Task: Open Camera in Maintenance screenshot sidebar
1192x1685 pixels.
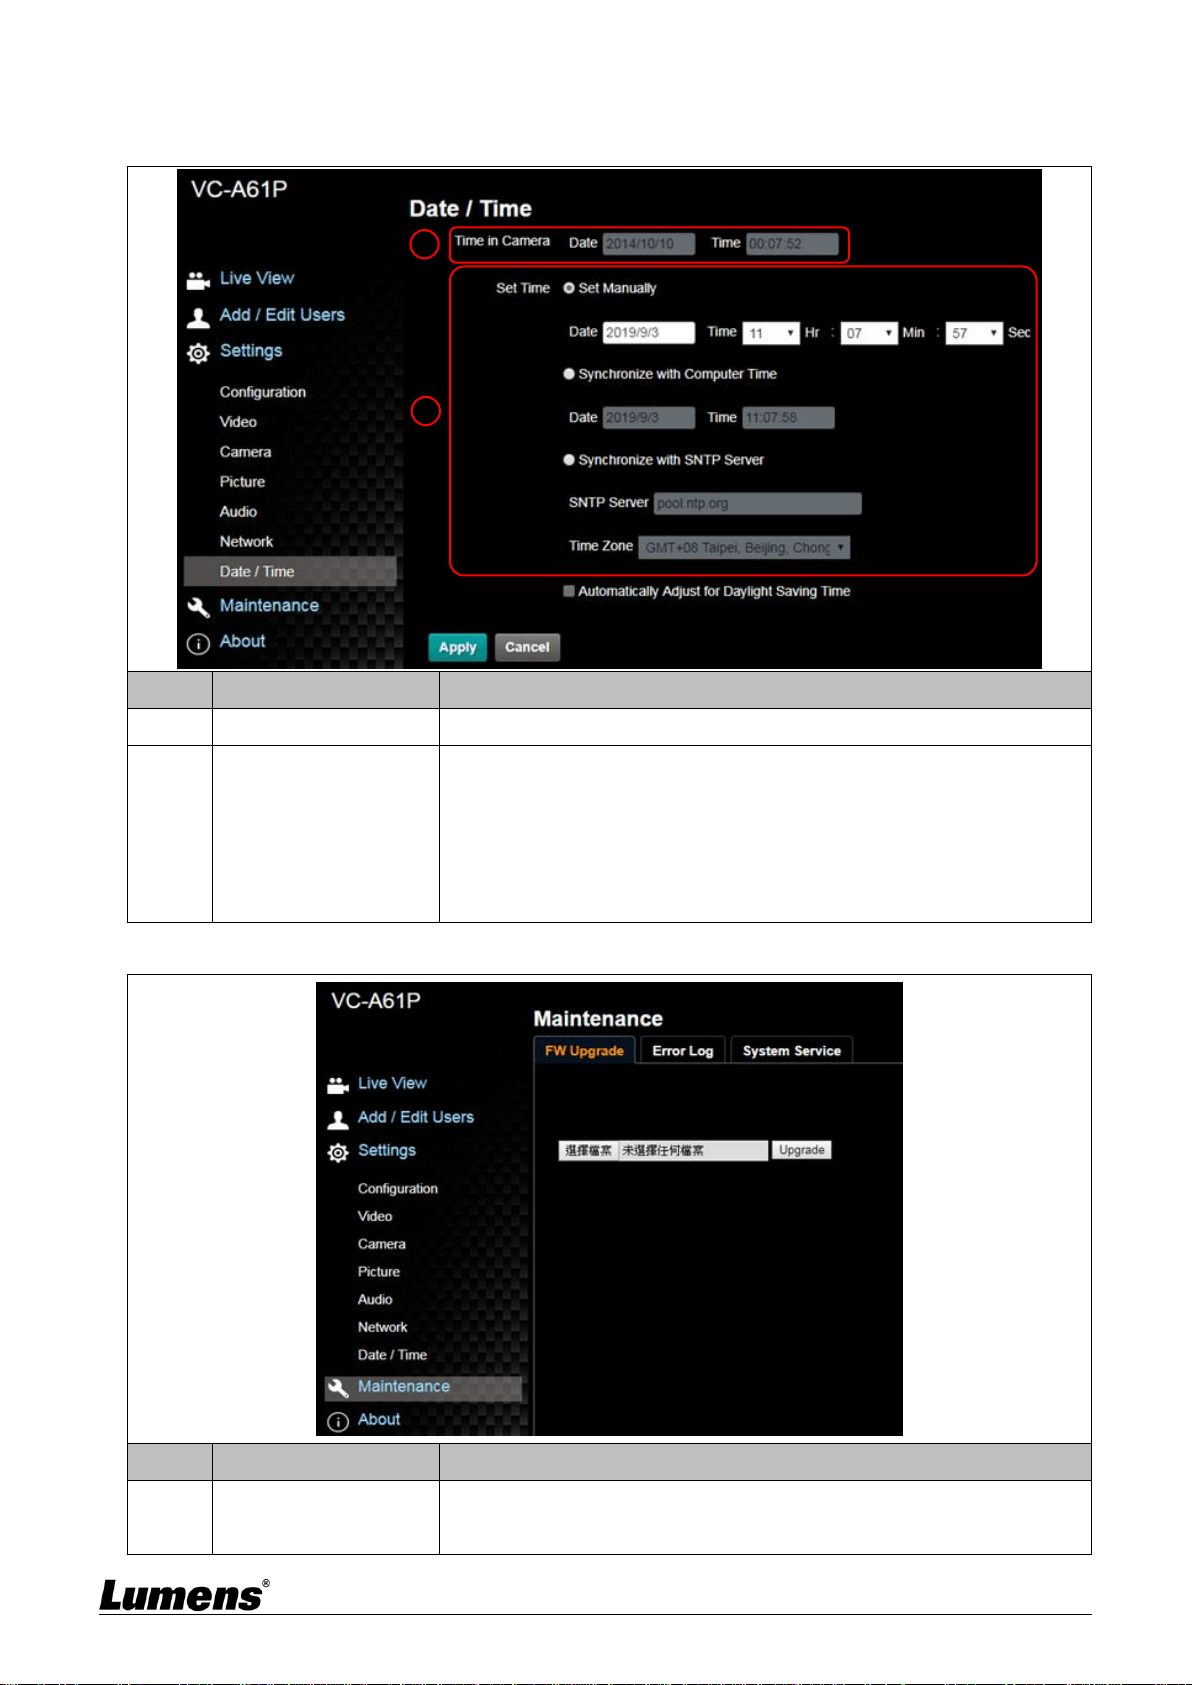Action: (x=382, y=1245)
